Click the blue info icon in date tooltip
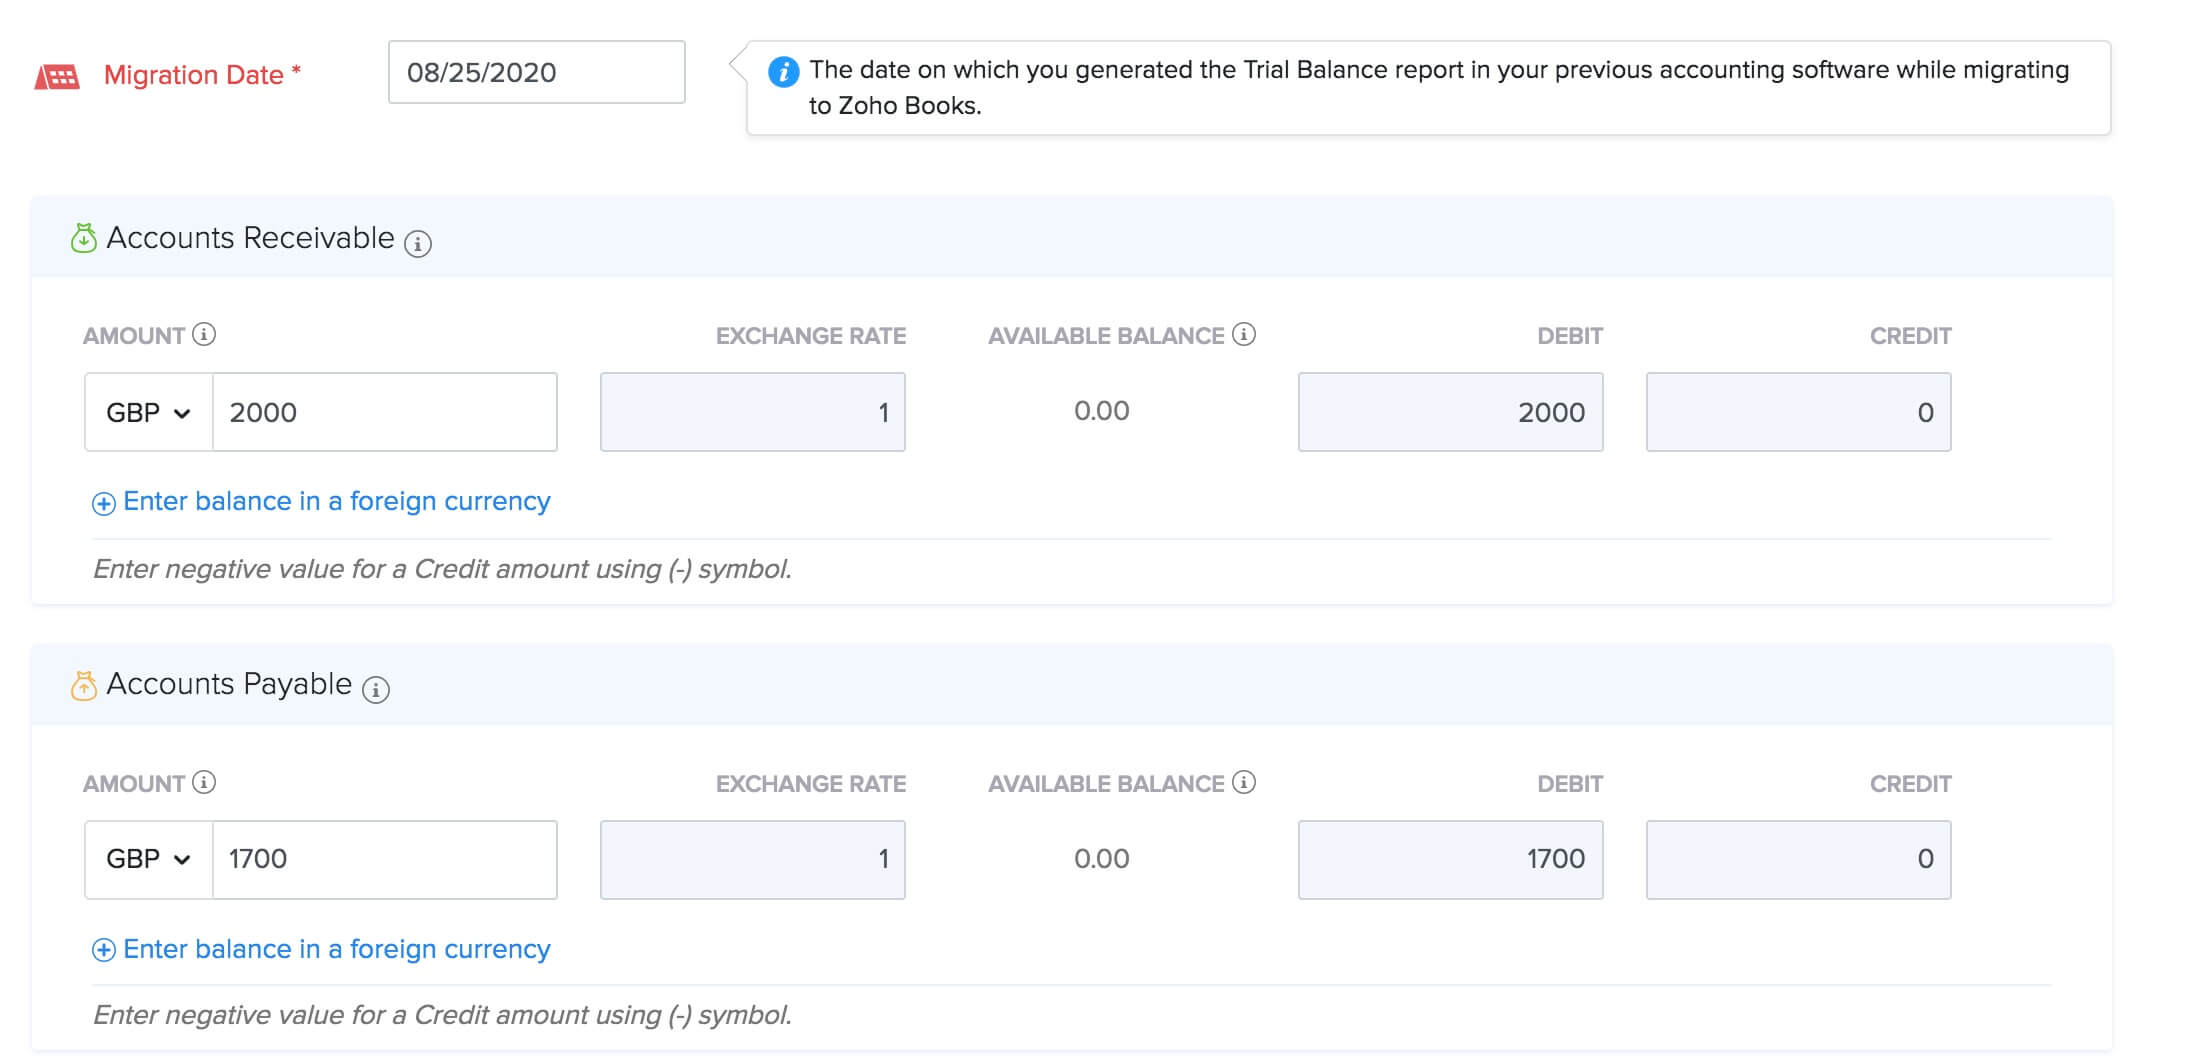Screen dimensions: 2202x1064 pos(783,72)
